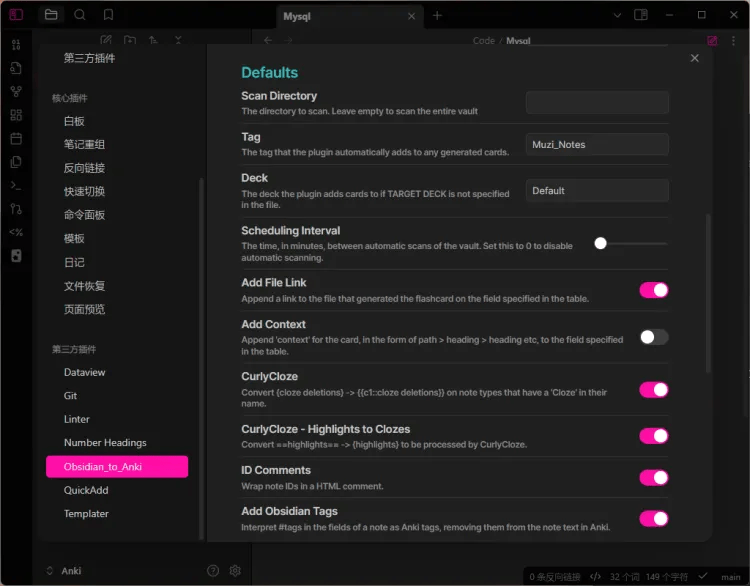Open the graph view ribbon icon
The image size is (750, 586).
coord(16,91)
